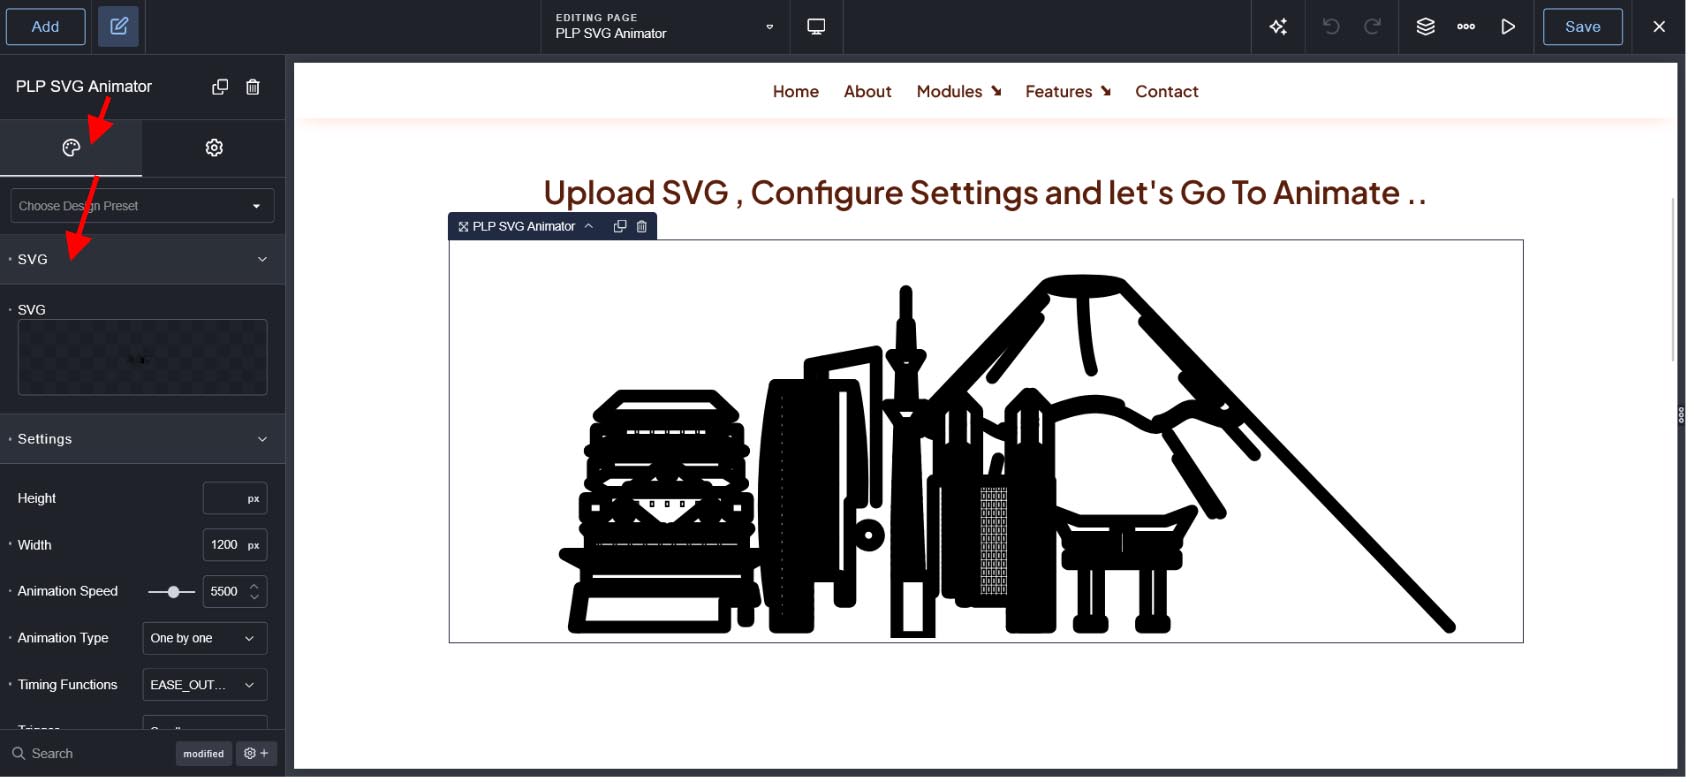Click the Animation Speed label
The width and height of the screenshot is (1696, 782).
tap(68, 592)
